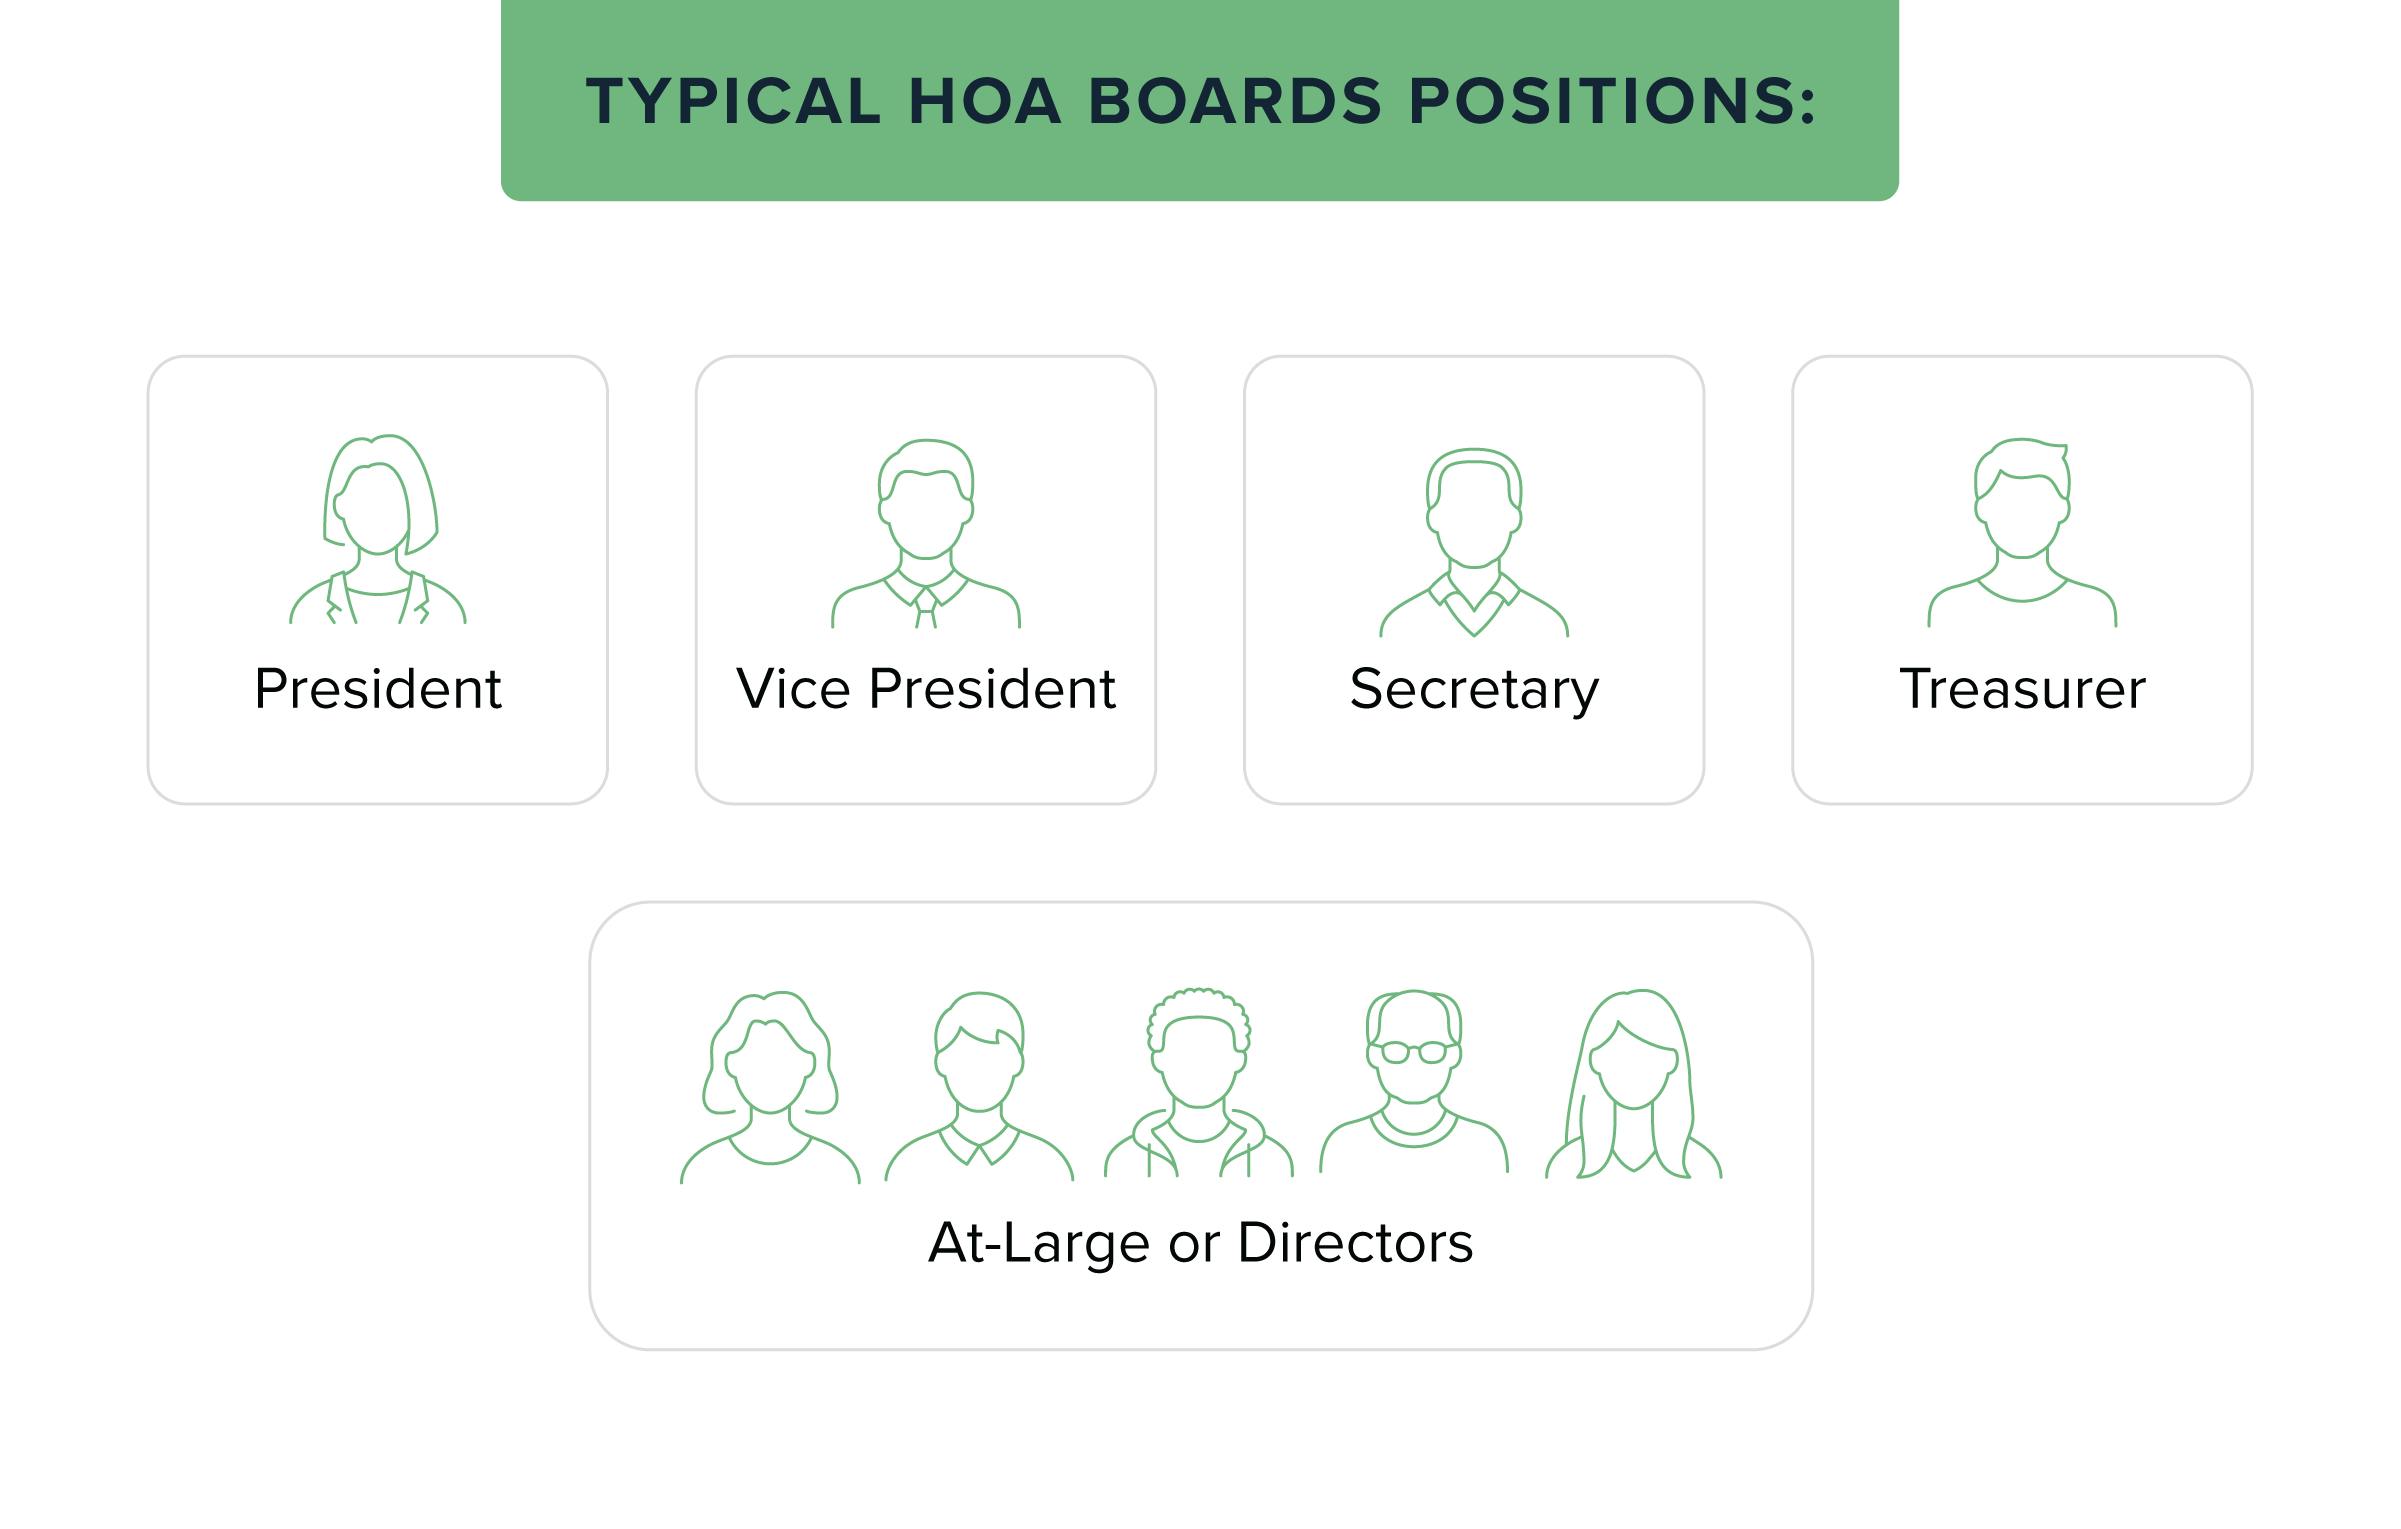
Task: Click the President avatar with bob haircut
Action: [x=378, y=529]
